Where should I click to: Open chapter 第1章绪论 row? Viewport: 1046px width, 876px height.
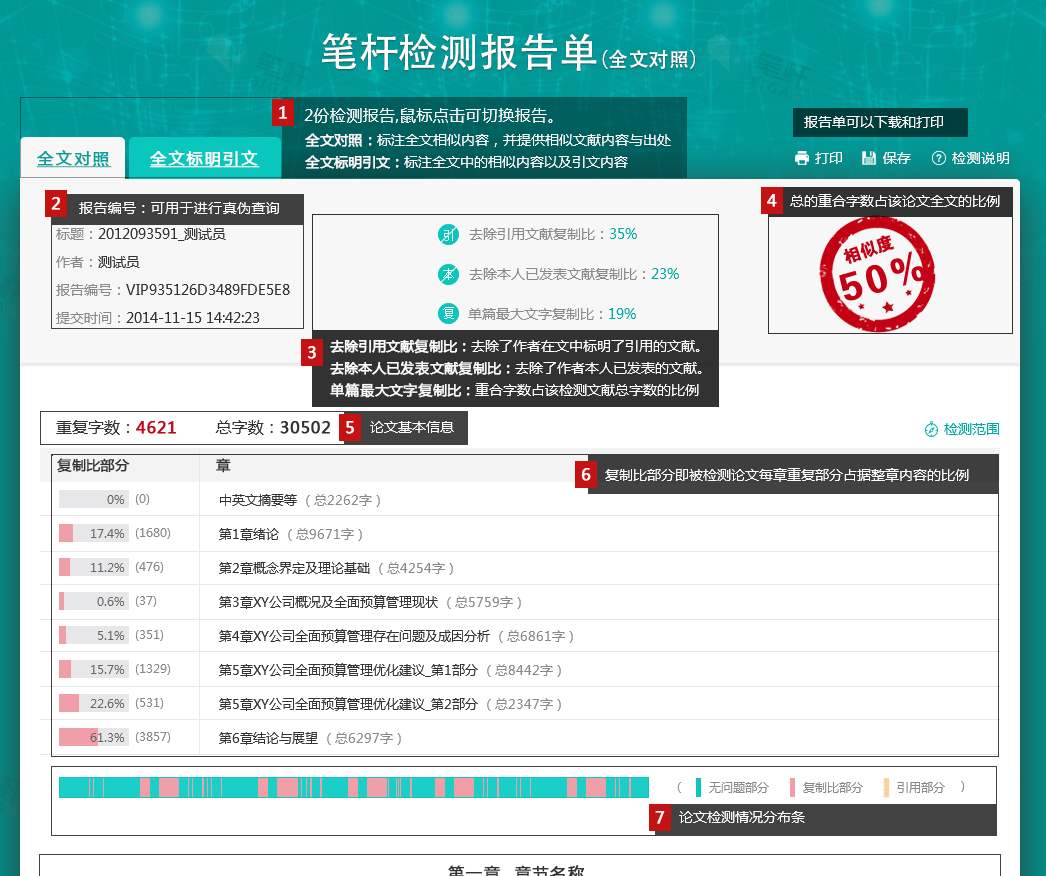[x=249, y=534]
